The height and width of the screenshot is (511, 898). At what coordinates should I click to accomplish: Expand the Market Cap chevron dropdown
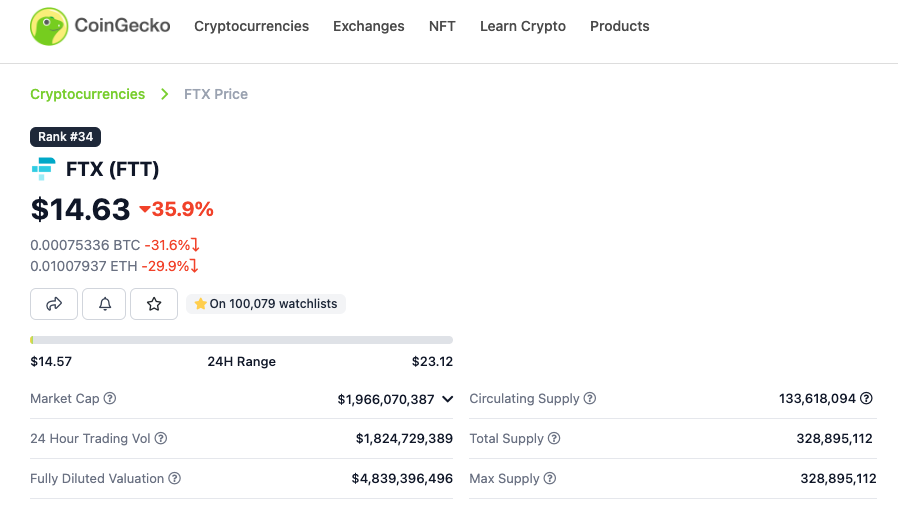[446, 399]
